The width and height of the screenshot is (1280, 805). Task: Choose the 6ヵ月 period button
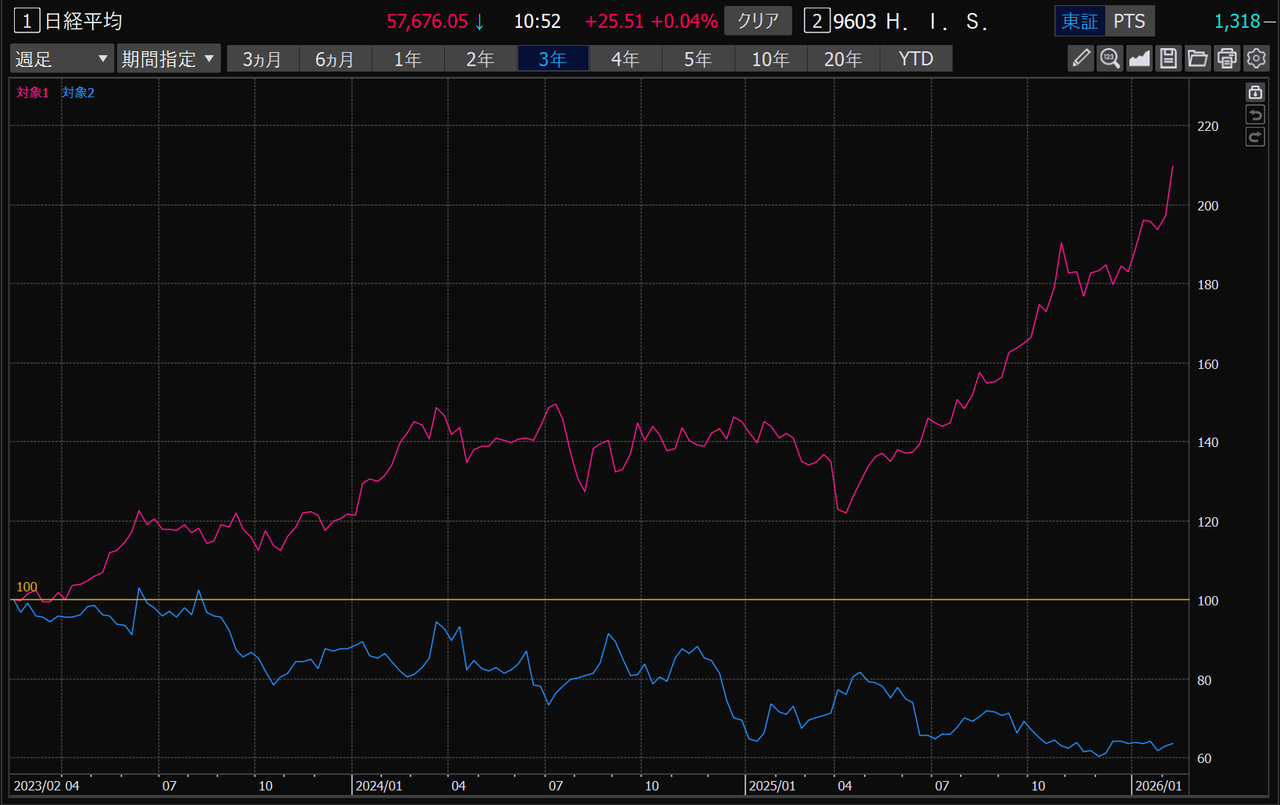point(334,59)
